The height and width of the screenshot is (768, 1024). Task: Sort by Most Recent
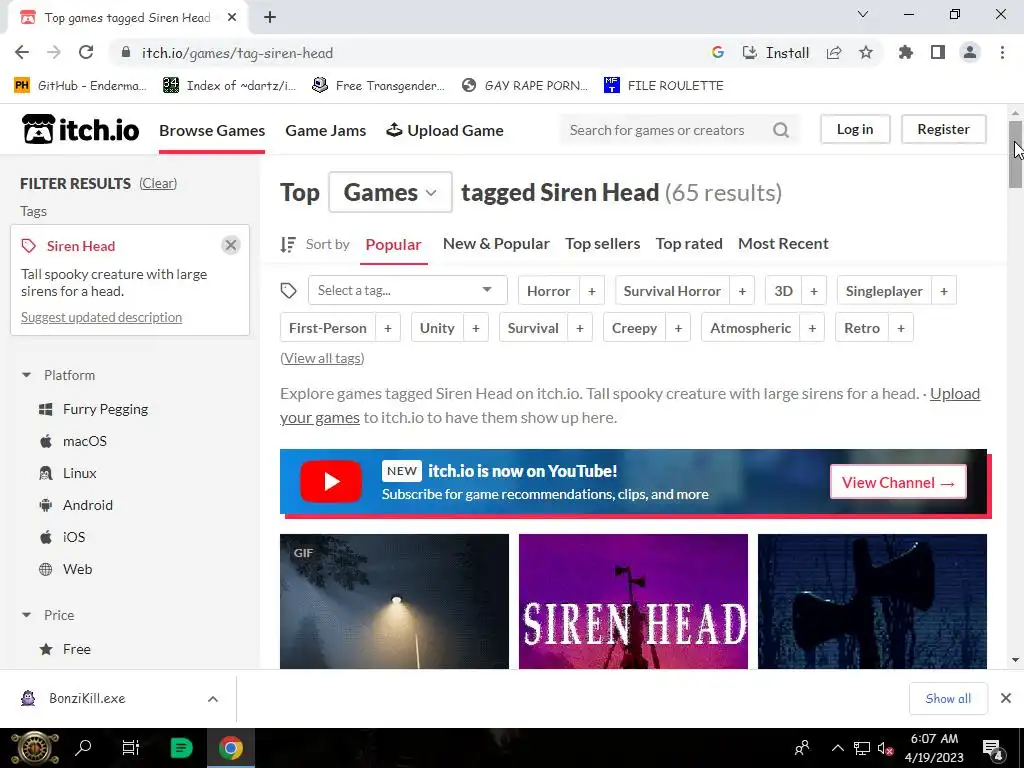pos(783,244)
